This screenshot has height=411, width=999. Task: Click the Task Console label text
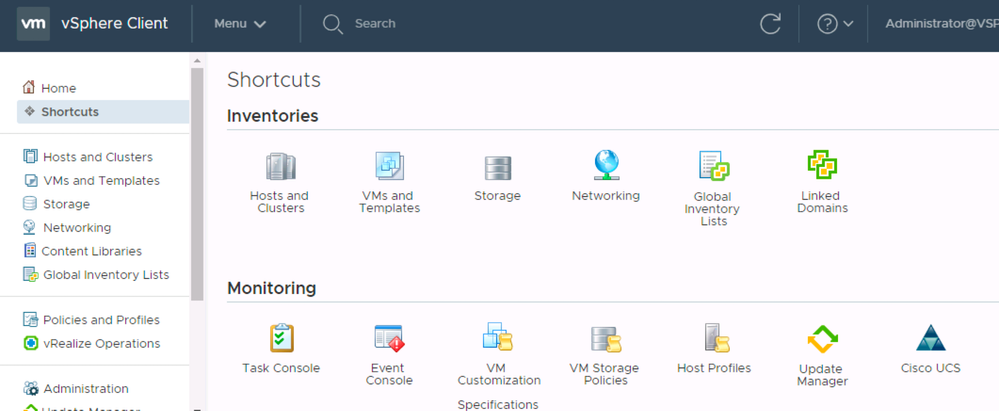pos(281,368)
